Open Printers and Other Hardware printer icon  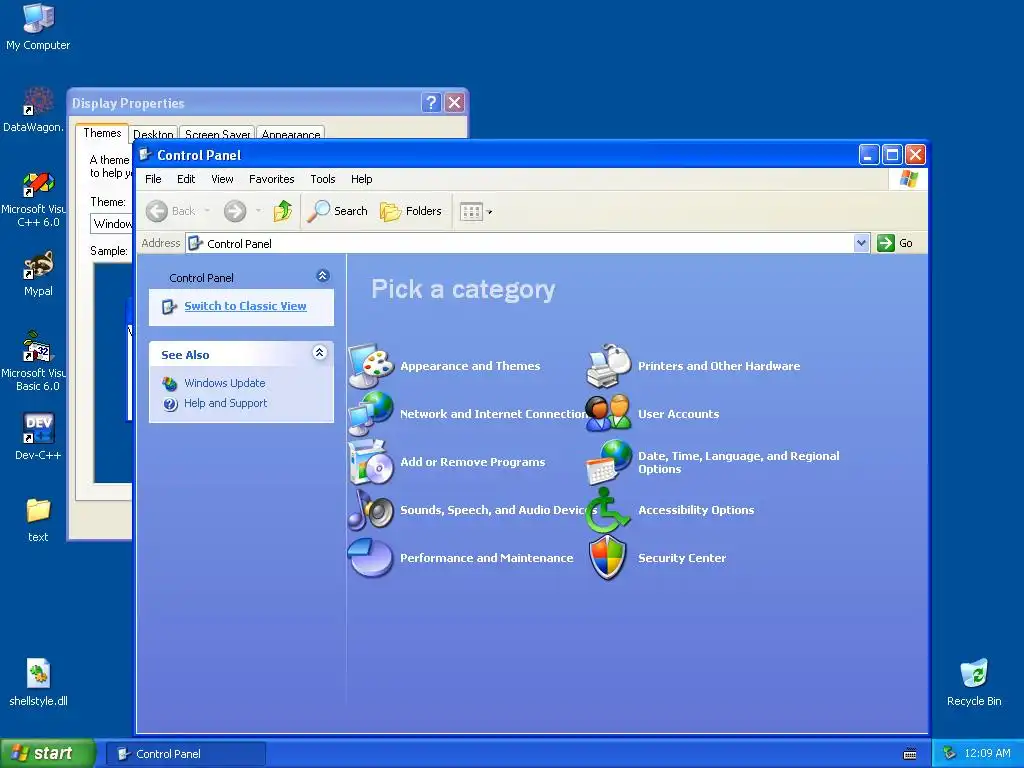[x=609, y=366]
